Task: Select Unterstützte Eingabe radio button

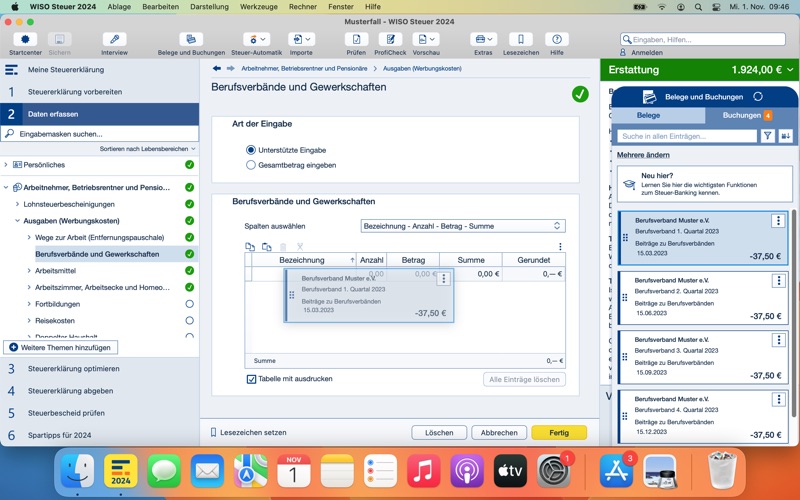Action: tap(251, 150)
